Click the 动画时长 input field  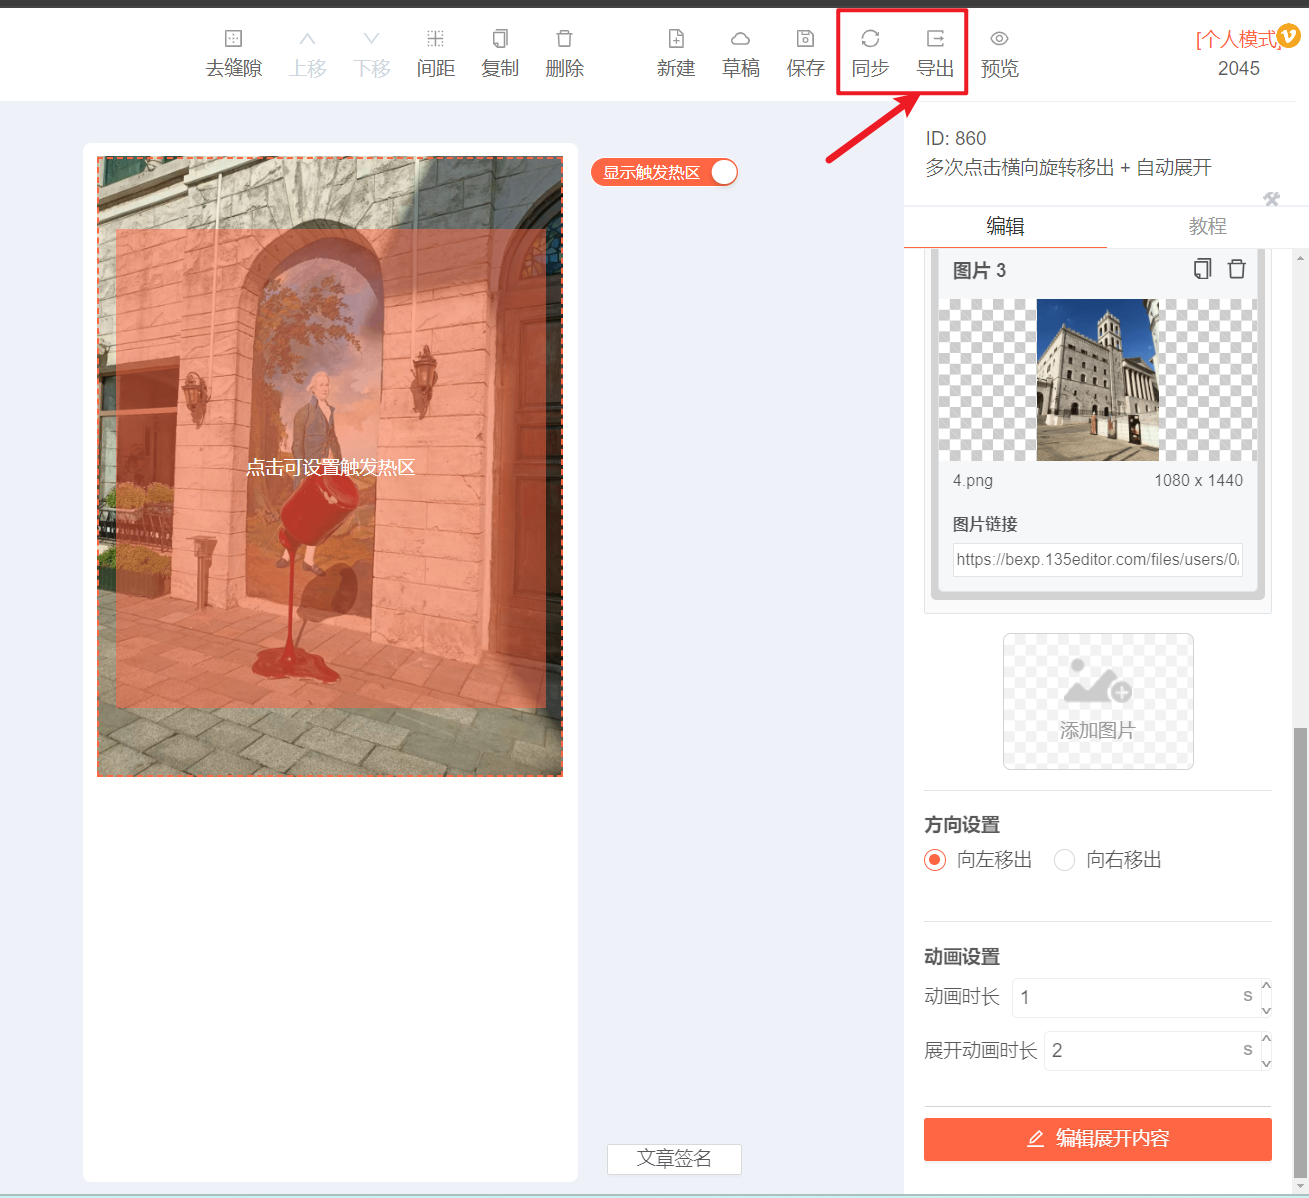click(x=1135, y=997)
